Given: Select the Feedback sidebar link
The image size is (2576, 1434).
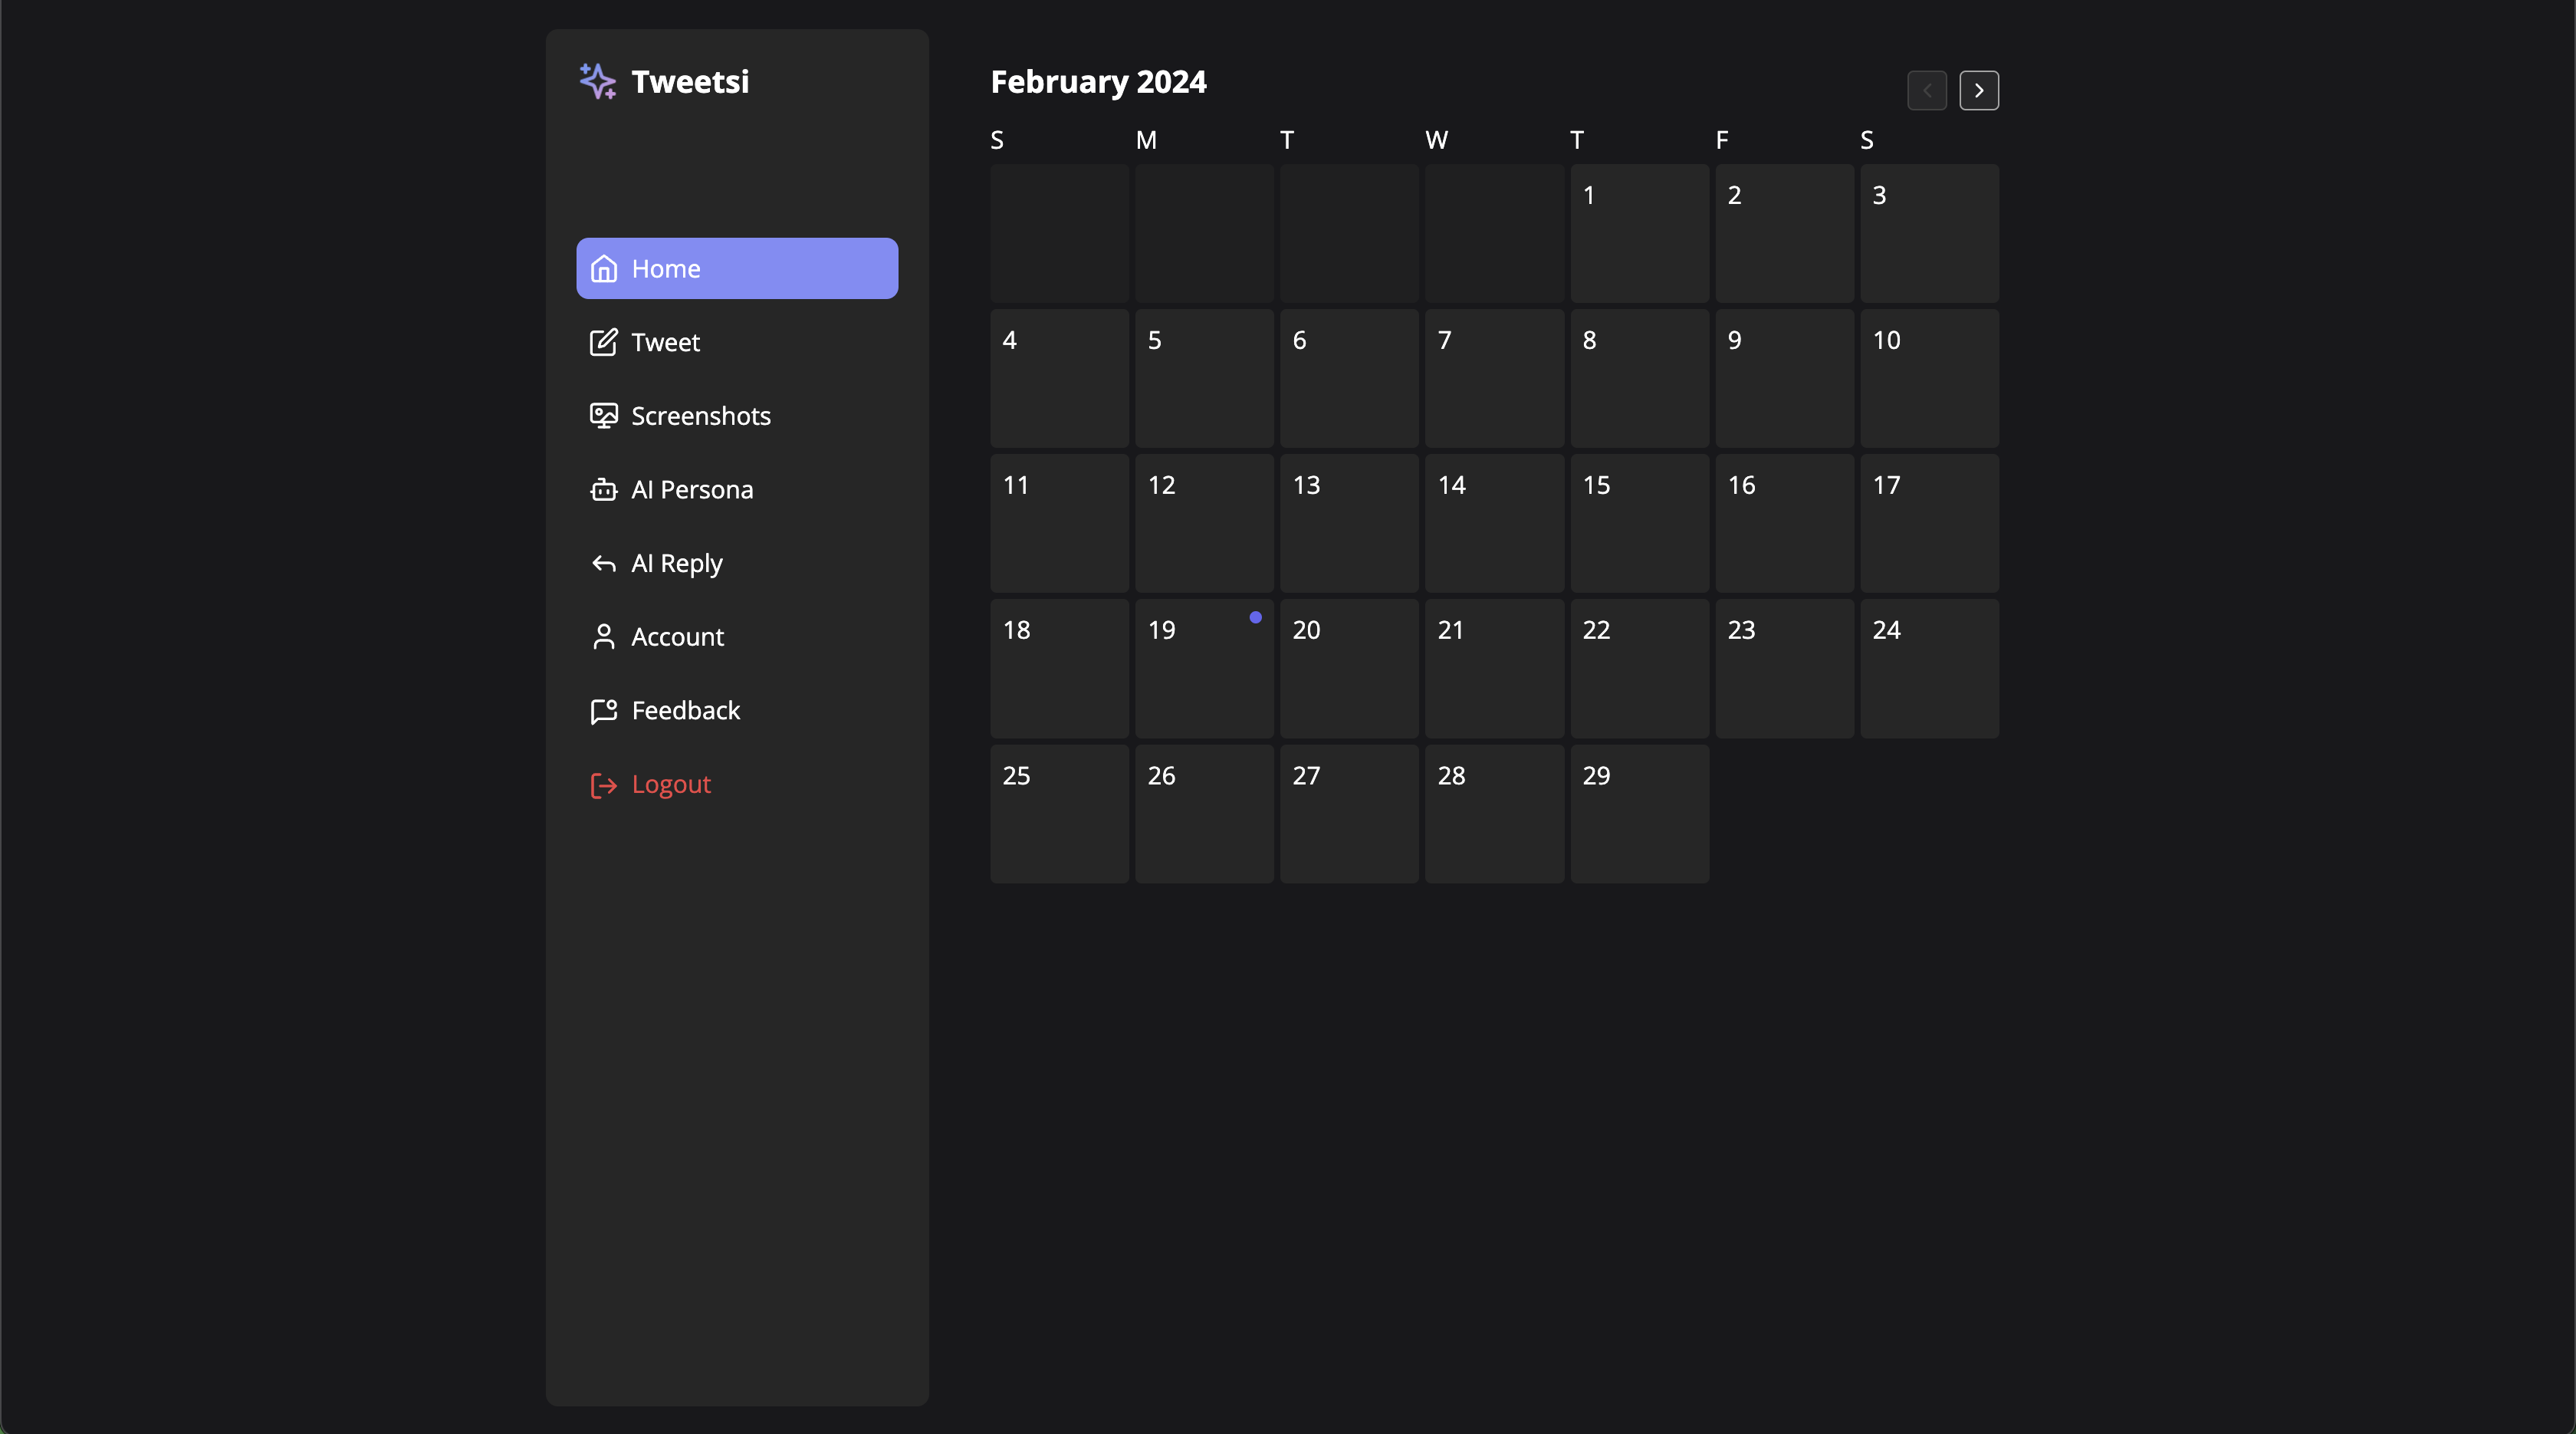Looking at the screenshot, I should [x=685, y=711].
